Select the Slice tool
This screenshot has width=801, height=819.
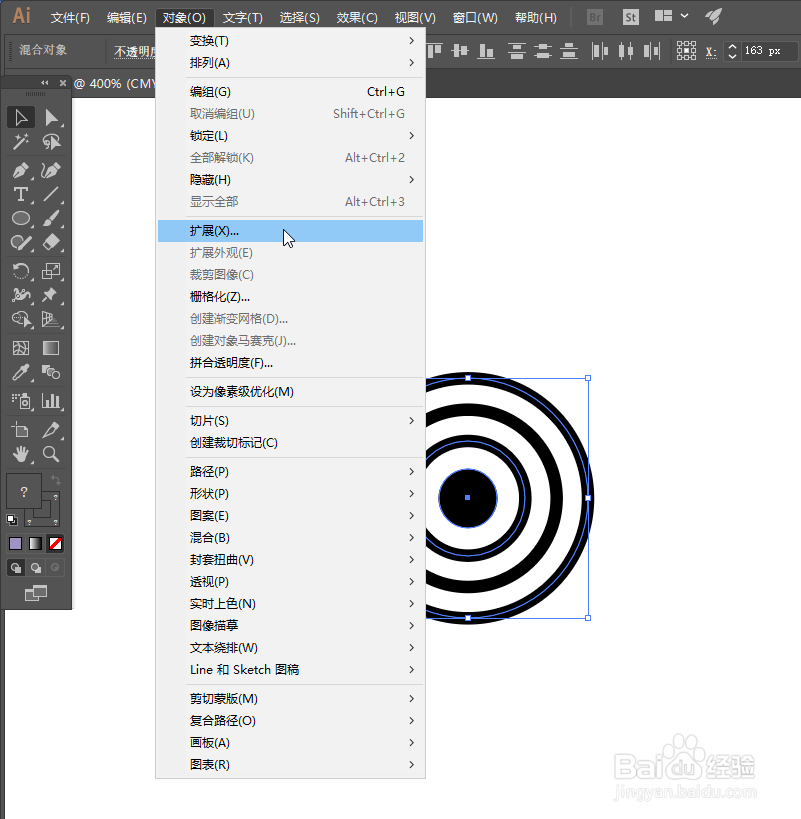tap(51, 430)
